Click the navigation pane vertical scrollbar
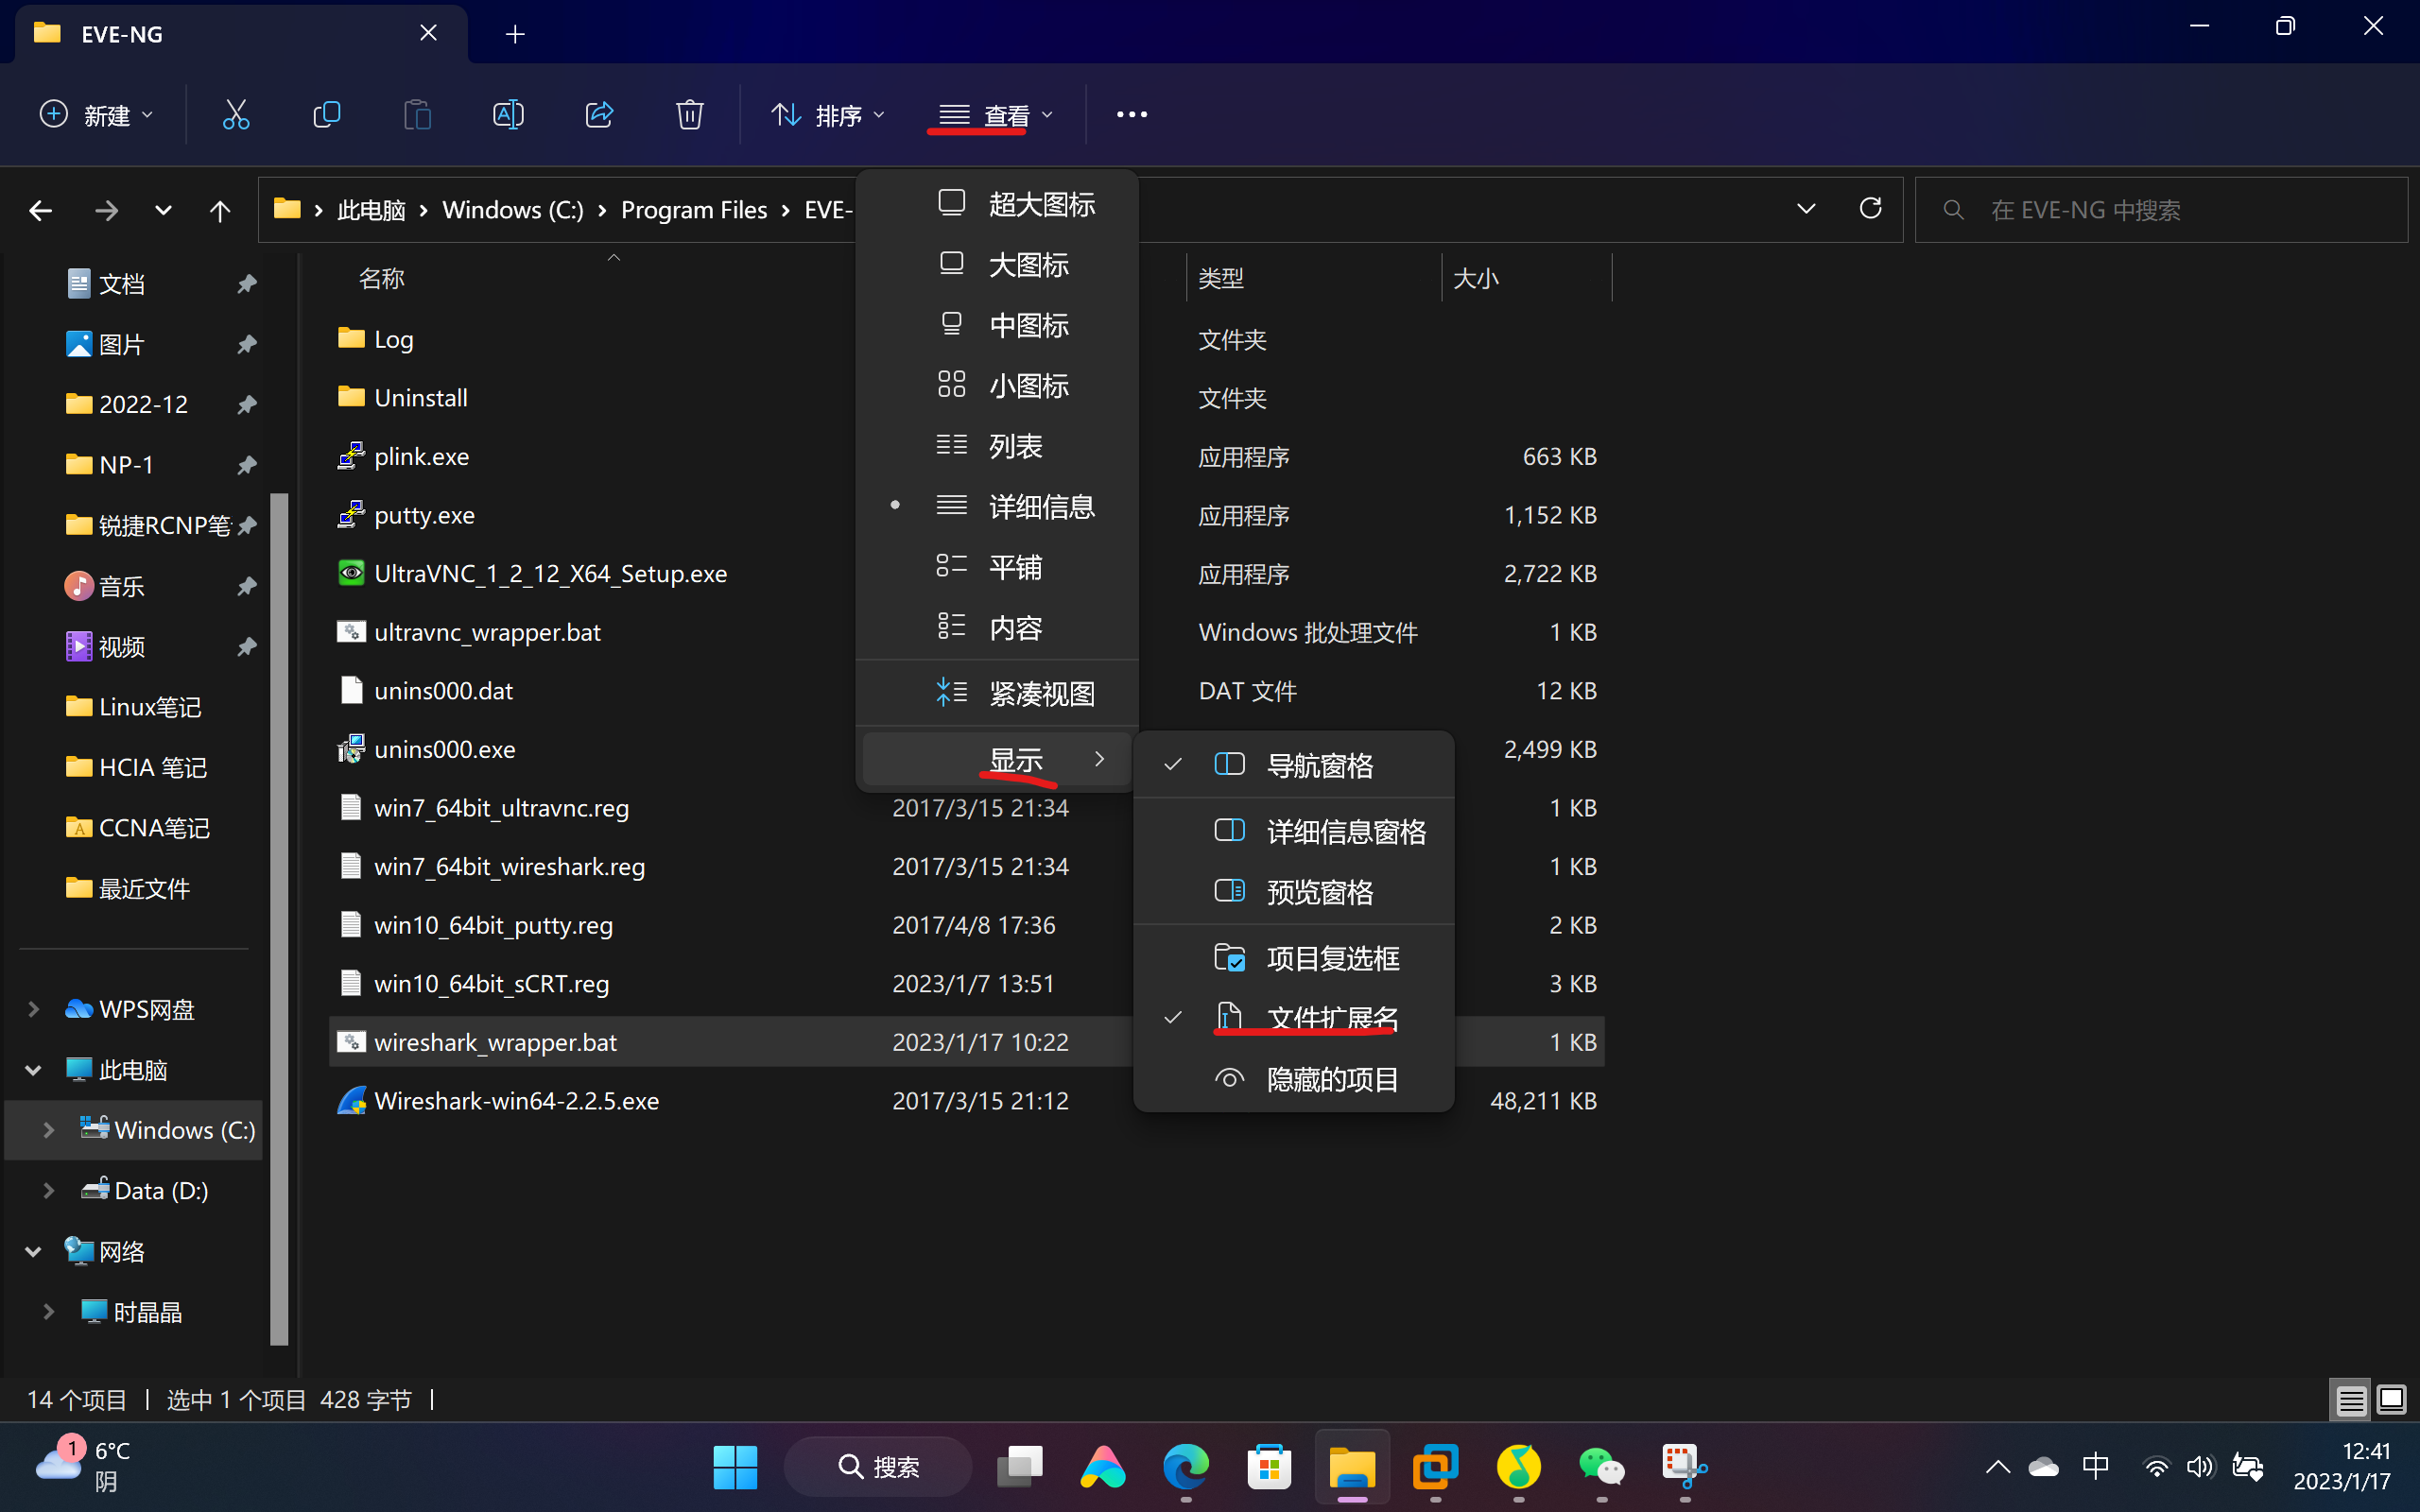The image size is (2420, 1512). click(x=279, y=900)
